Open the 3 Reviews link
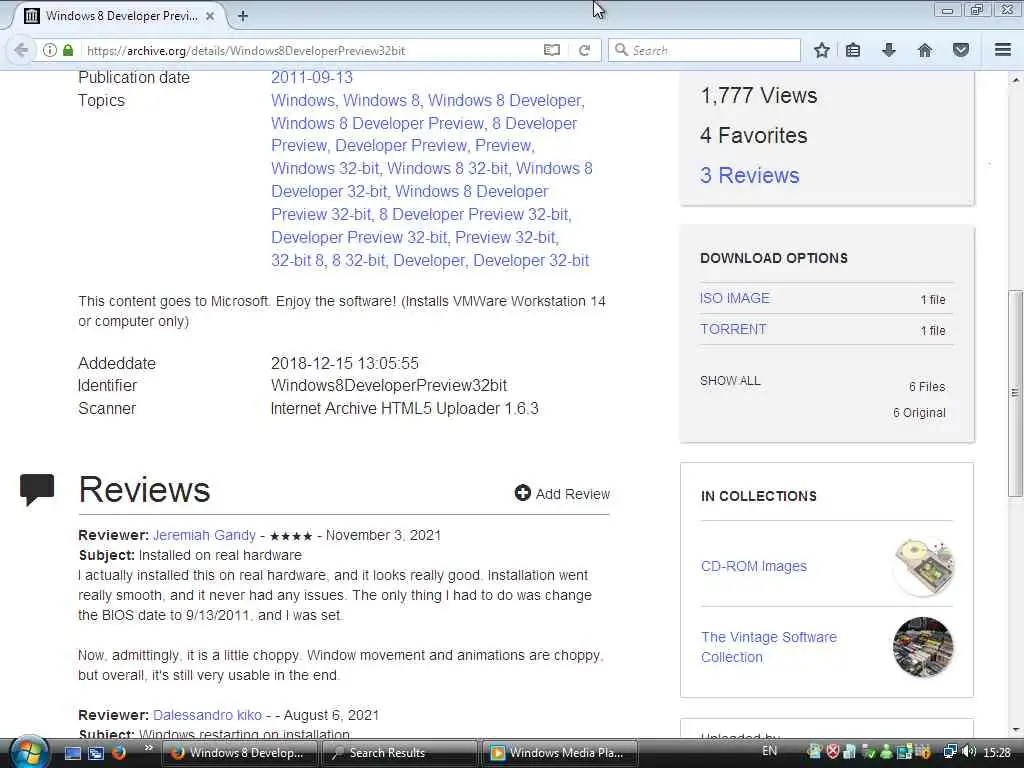This screenshot has height=768, width=1024. pos(749,175)
